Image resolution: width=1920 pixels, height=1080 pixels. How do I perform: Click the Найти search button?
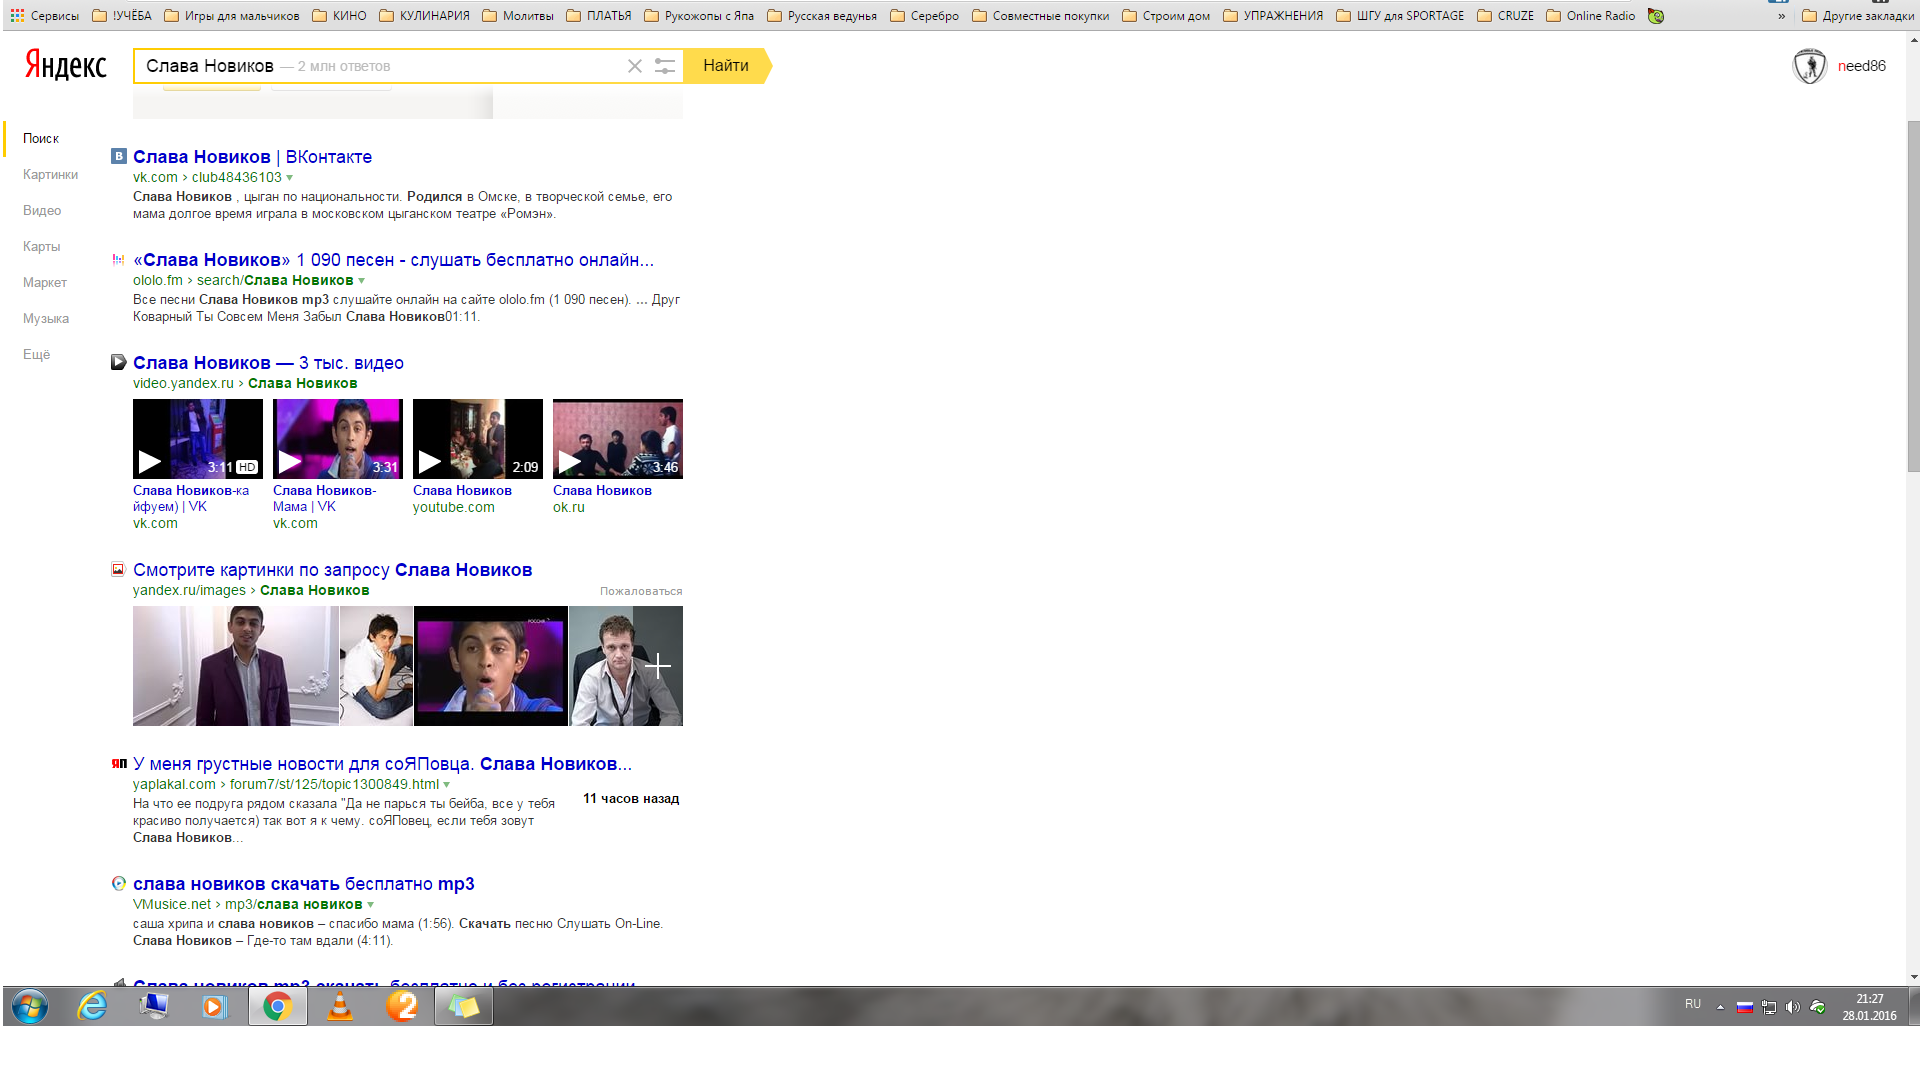click(x=726, y=66)
